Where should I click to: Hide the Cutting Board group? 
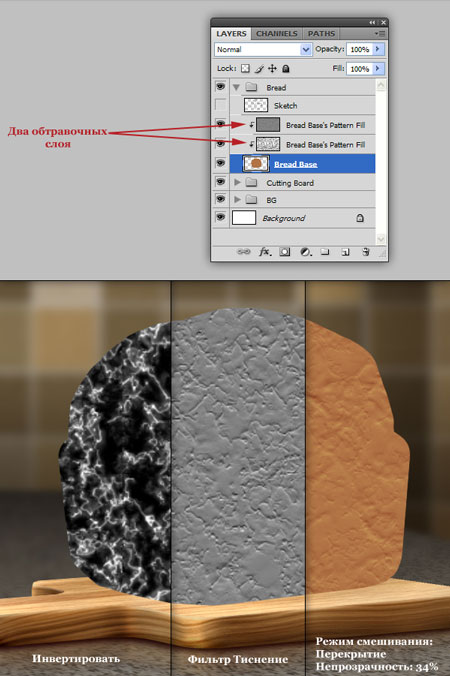[x=221, y=182]
